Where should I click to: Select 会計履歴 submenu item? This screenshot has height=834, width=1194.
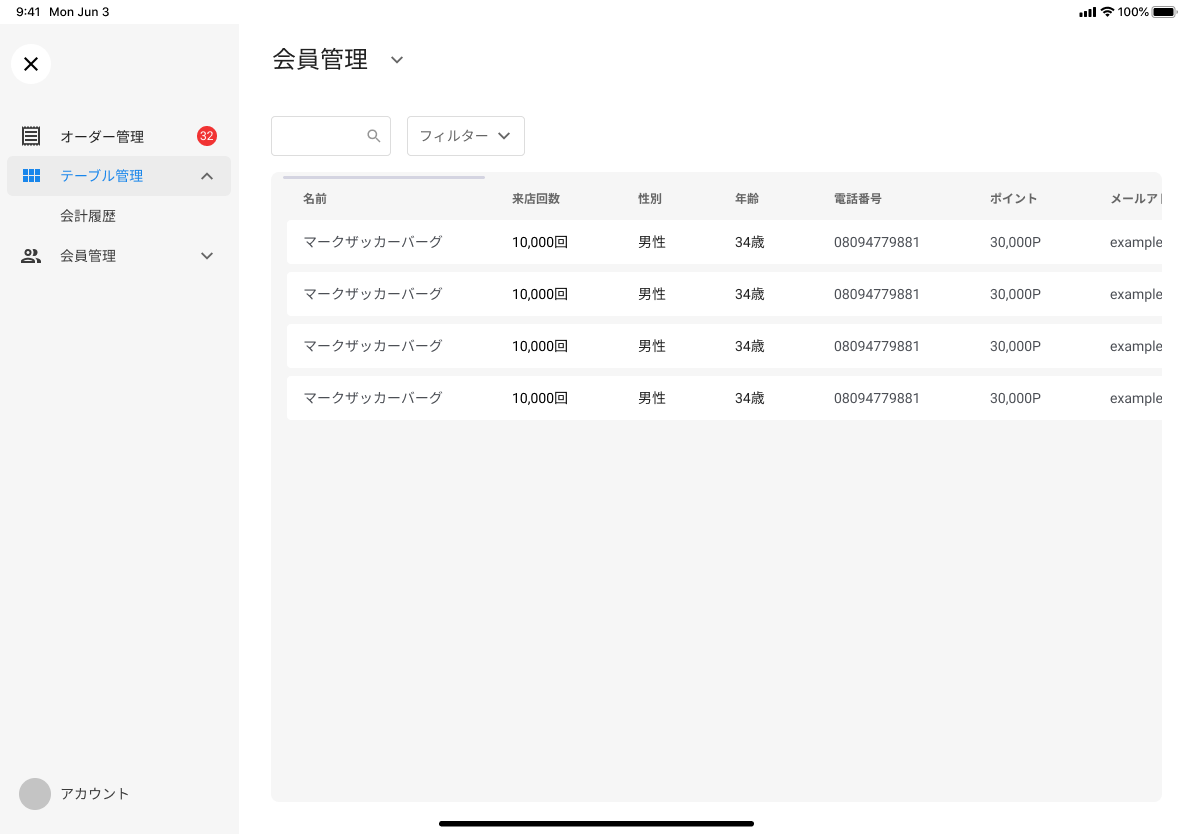tap(88, 216)
